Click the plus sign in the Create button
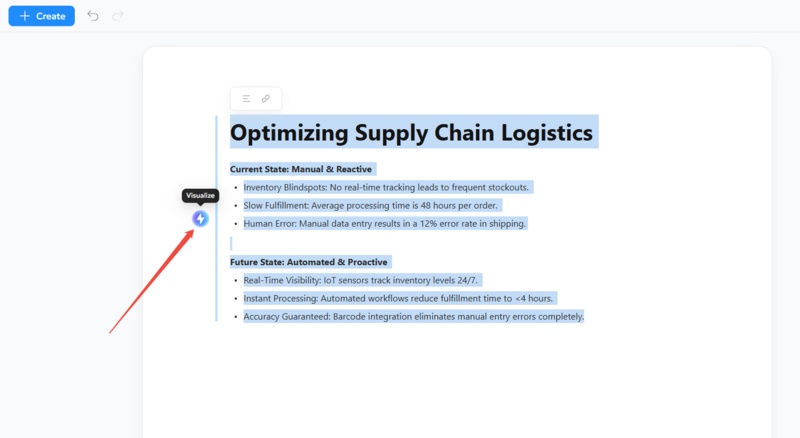This screenshot has width=800, height=438. pyautogui.click(x=25, y=16)
